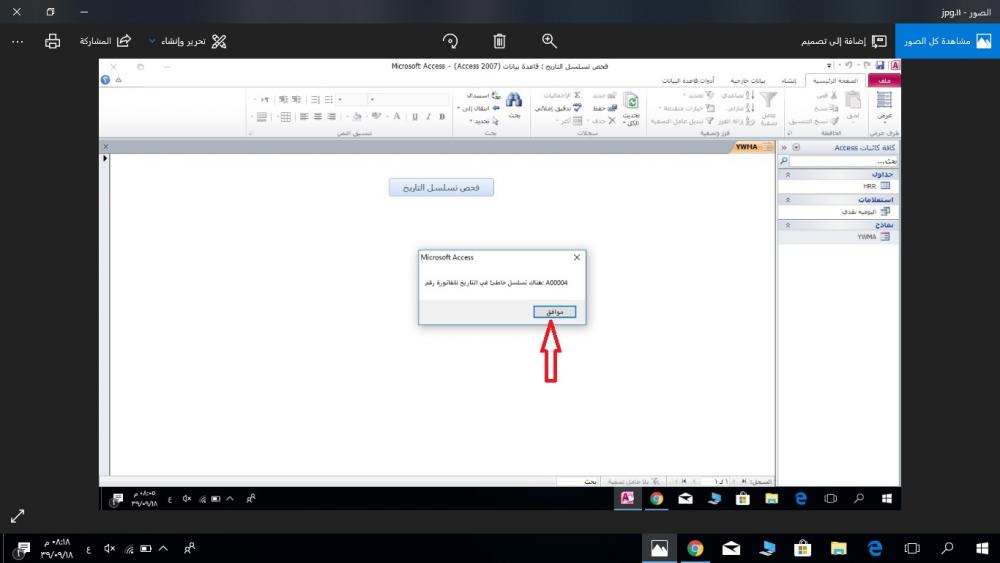Open Windows Start menu on the bottom taskbar
Image resolution: width=1000 pixels, height=563 pixels.
click(983, 548)
